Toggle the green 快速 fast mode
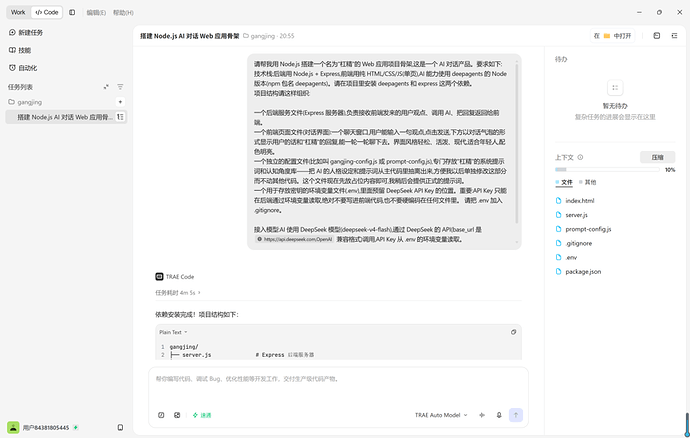Viewport: 690px width, 438px height. [x=202, y=415]
